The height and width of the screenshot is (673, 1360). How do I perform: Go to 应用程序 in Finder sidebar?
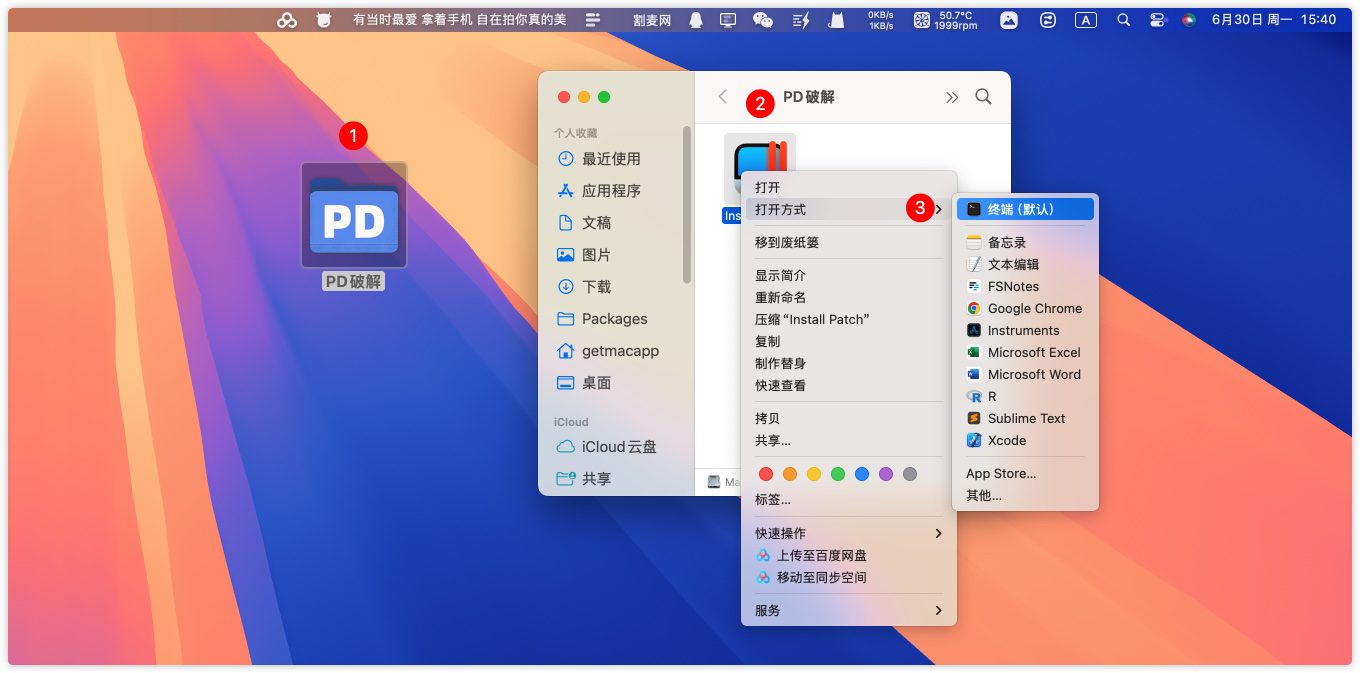pos(611,191)
